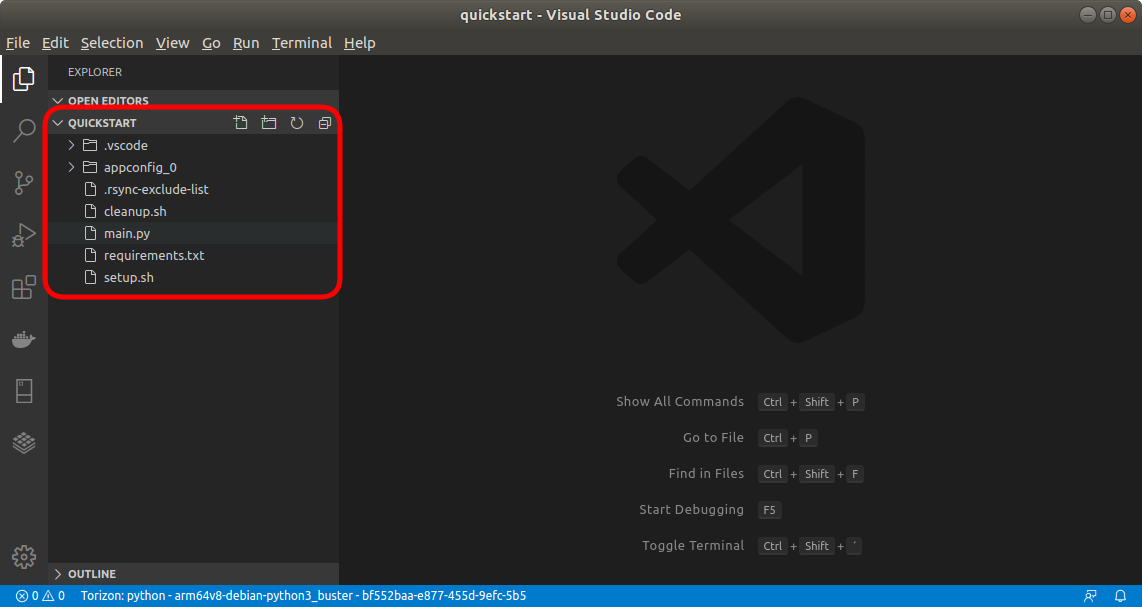Click the EXPLORER panel title
The image size is (1142, 607).
click(95, 72)
